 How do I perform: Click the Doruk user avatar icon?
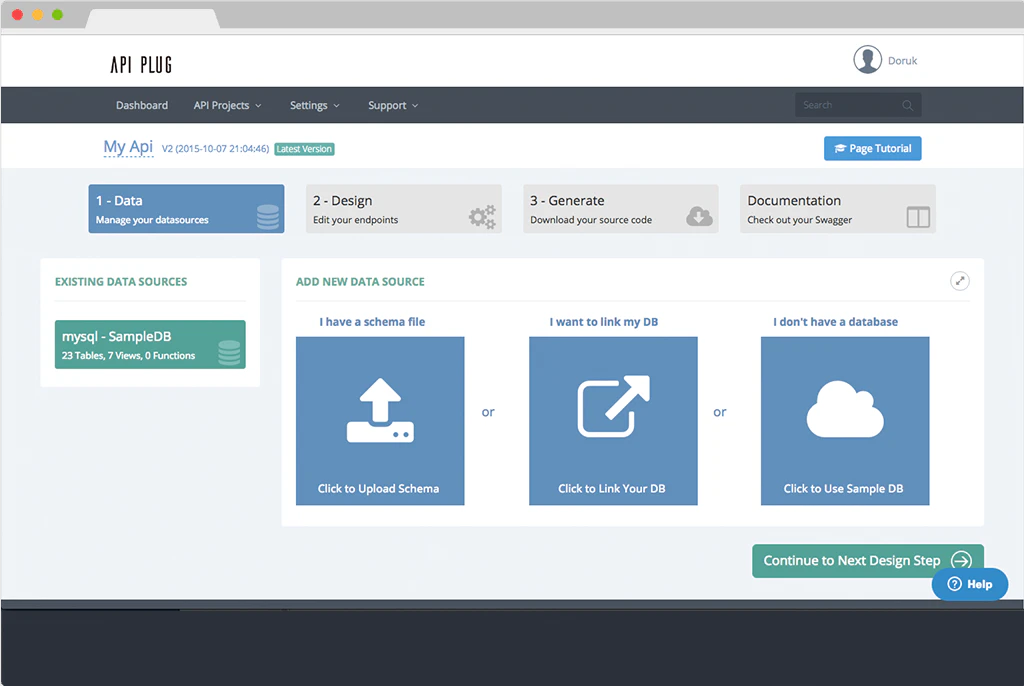(867, 60)
